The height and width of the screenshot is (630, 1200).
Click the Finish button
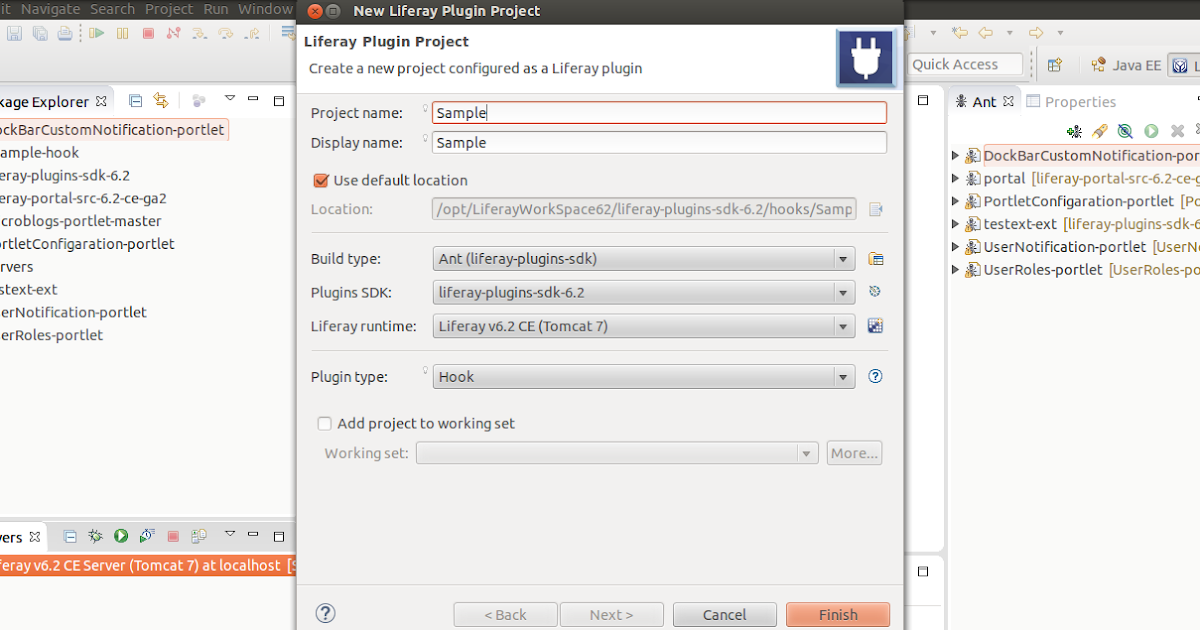[838, 614]
